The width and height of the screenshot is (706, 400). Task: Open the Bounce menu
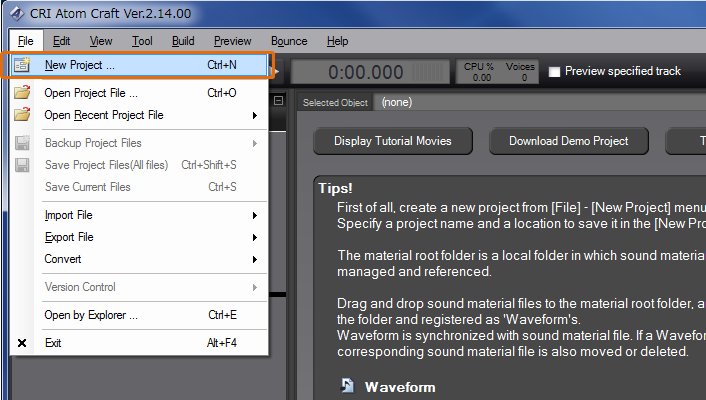coord(289,41)
